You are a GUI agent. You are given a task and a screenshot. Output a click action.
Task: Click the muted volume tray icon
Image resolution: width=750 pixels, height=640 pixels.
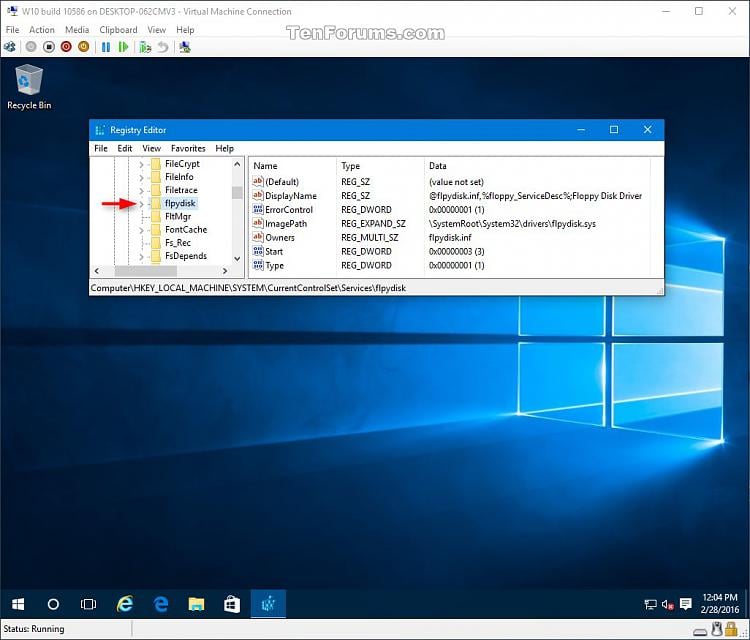click(668, 605)
